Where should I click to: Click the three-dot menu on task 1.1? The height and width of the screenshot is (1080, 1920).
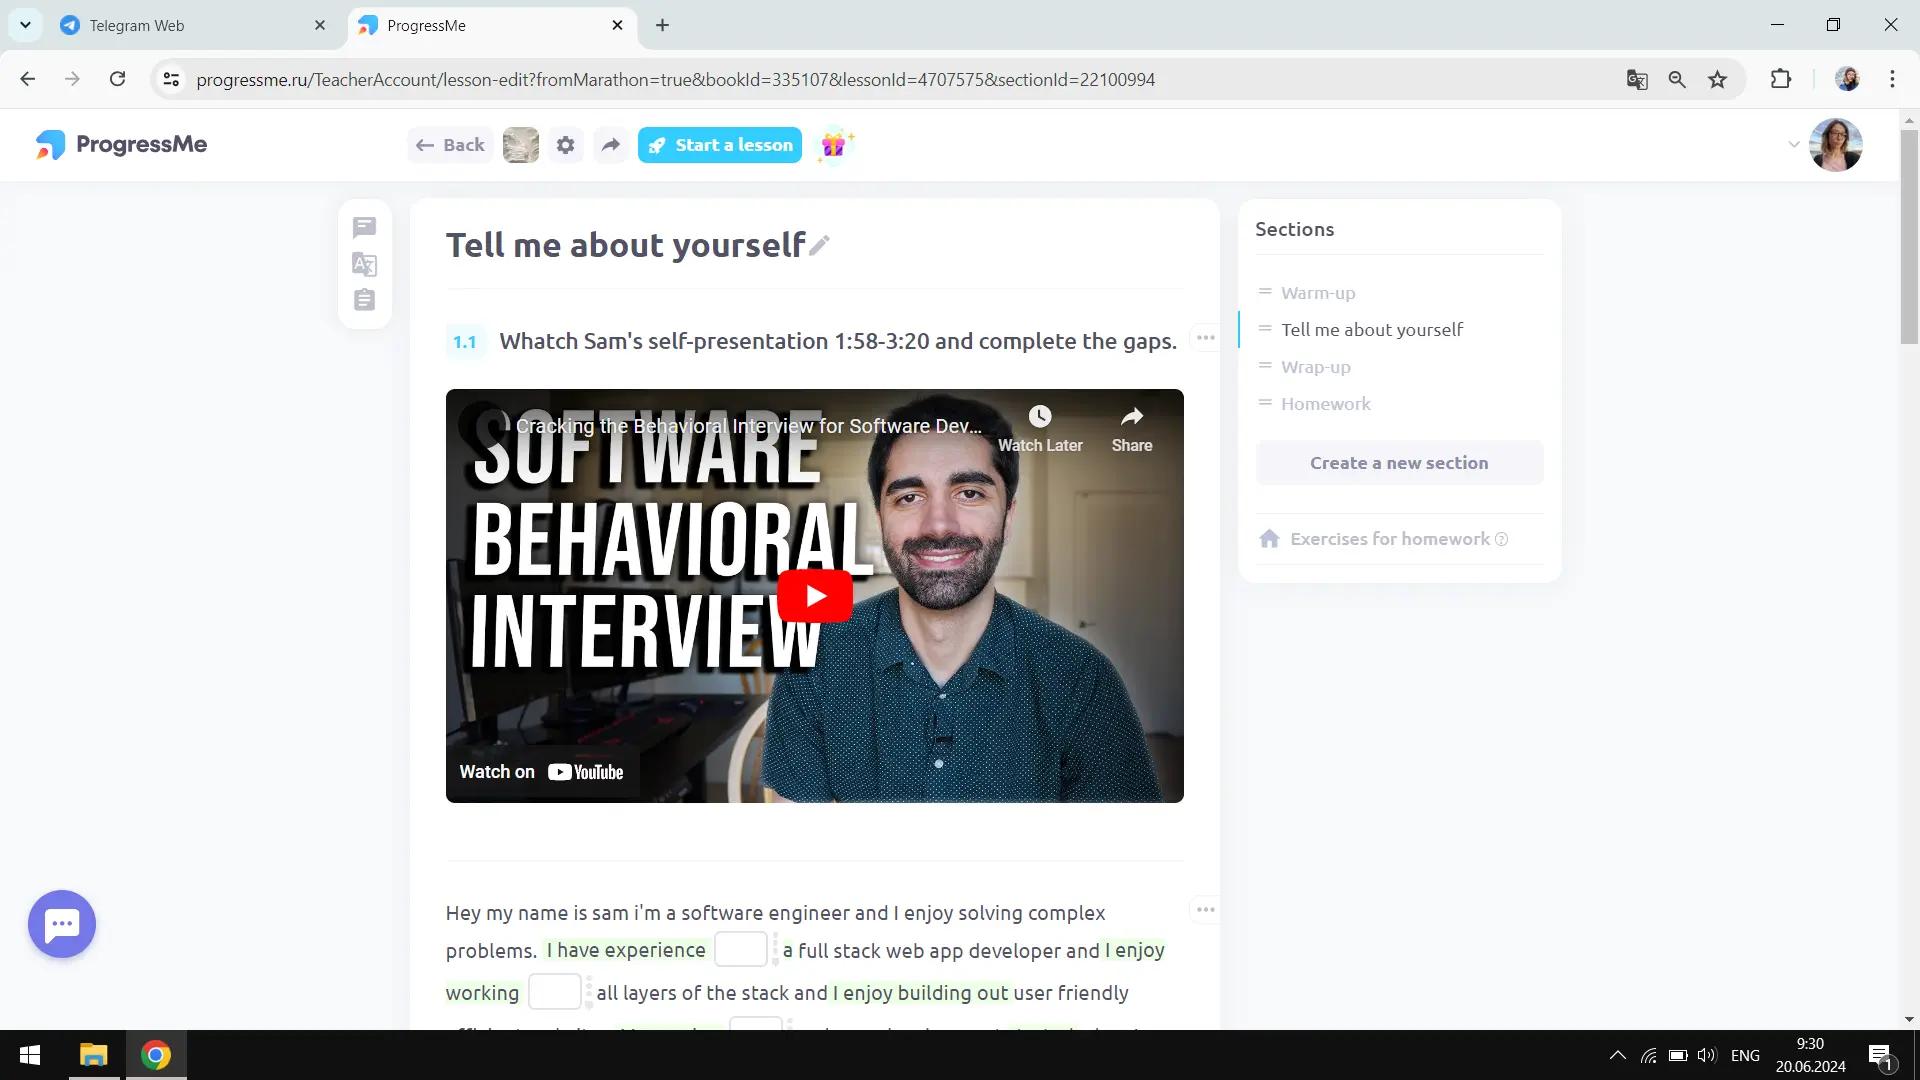coord(1203,339)
